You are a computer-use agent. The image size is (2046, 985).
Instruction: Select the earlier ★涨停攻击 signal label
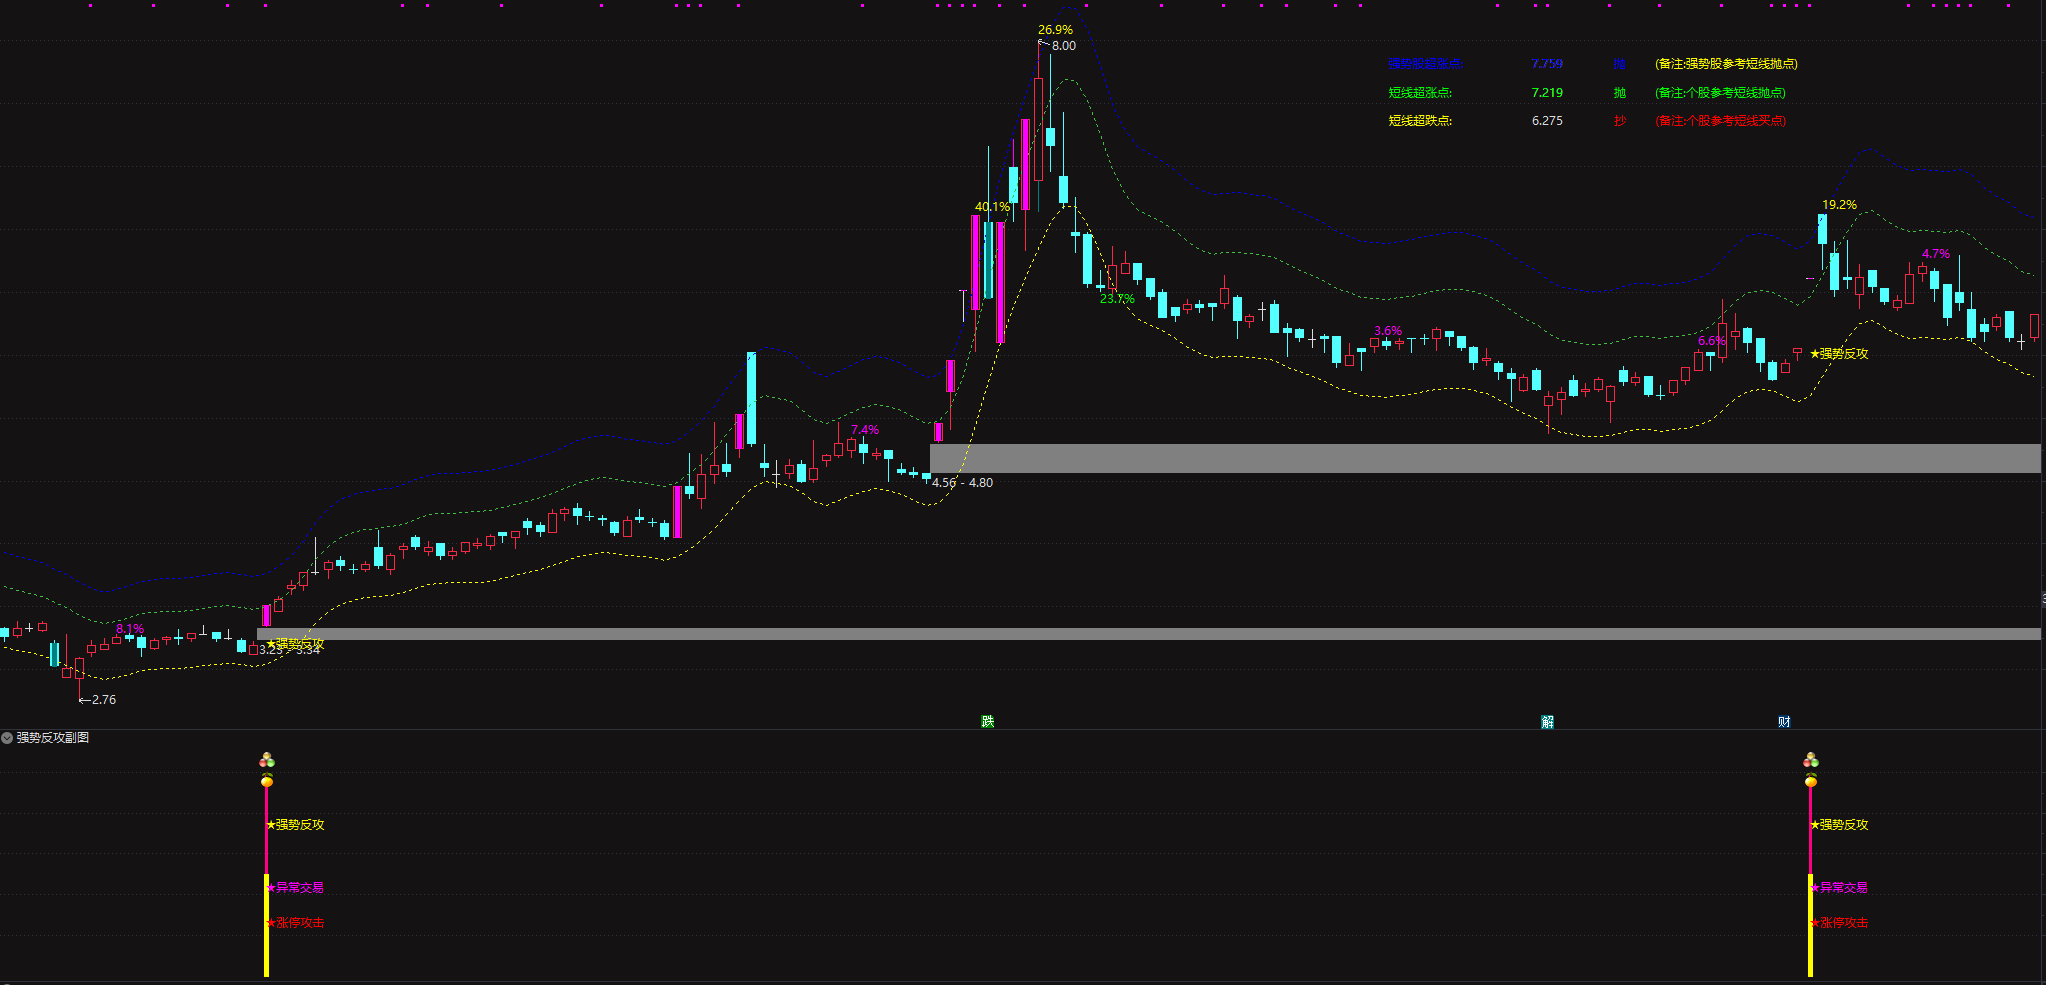[299, 923]
